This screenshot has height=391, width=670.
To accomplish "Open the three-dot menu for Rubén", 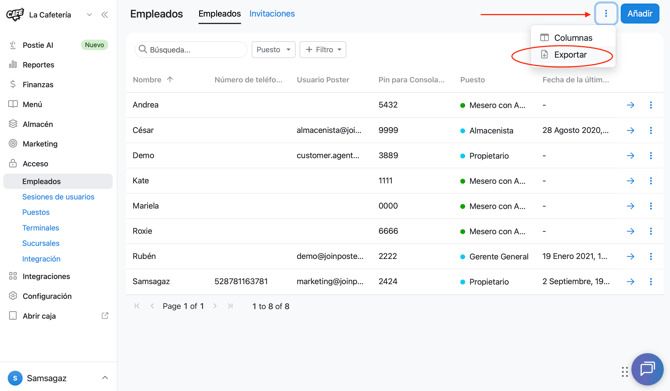I will pyautogui.click(x=651, y=256).
